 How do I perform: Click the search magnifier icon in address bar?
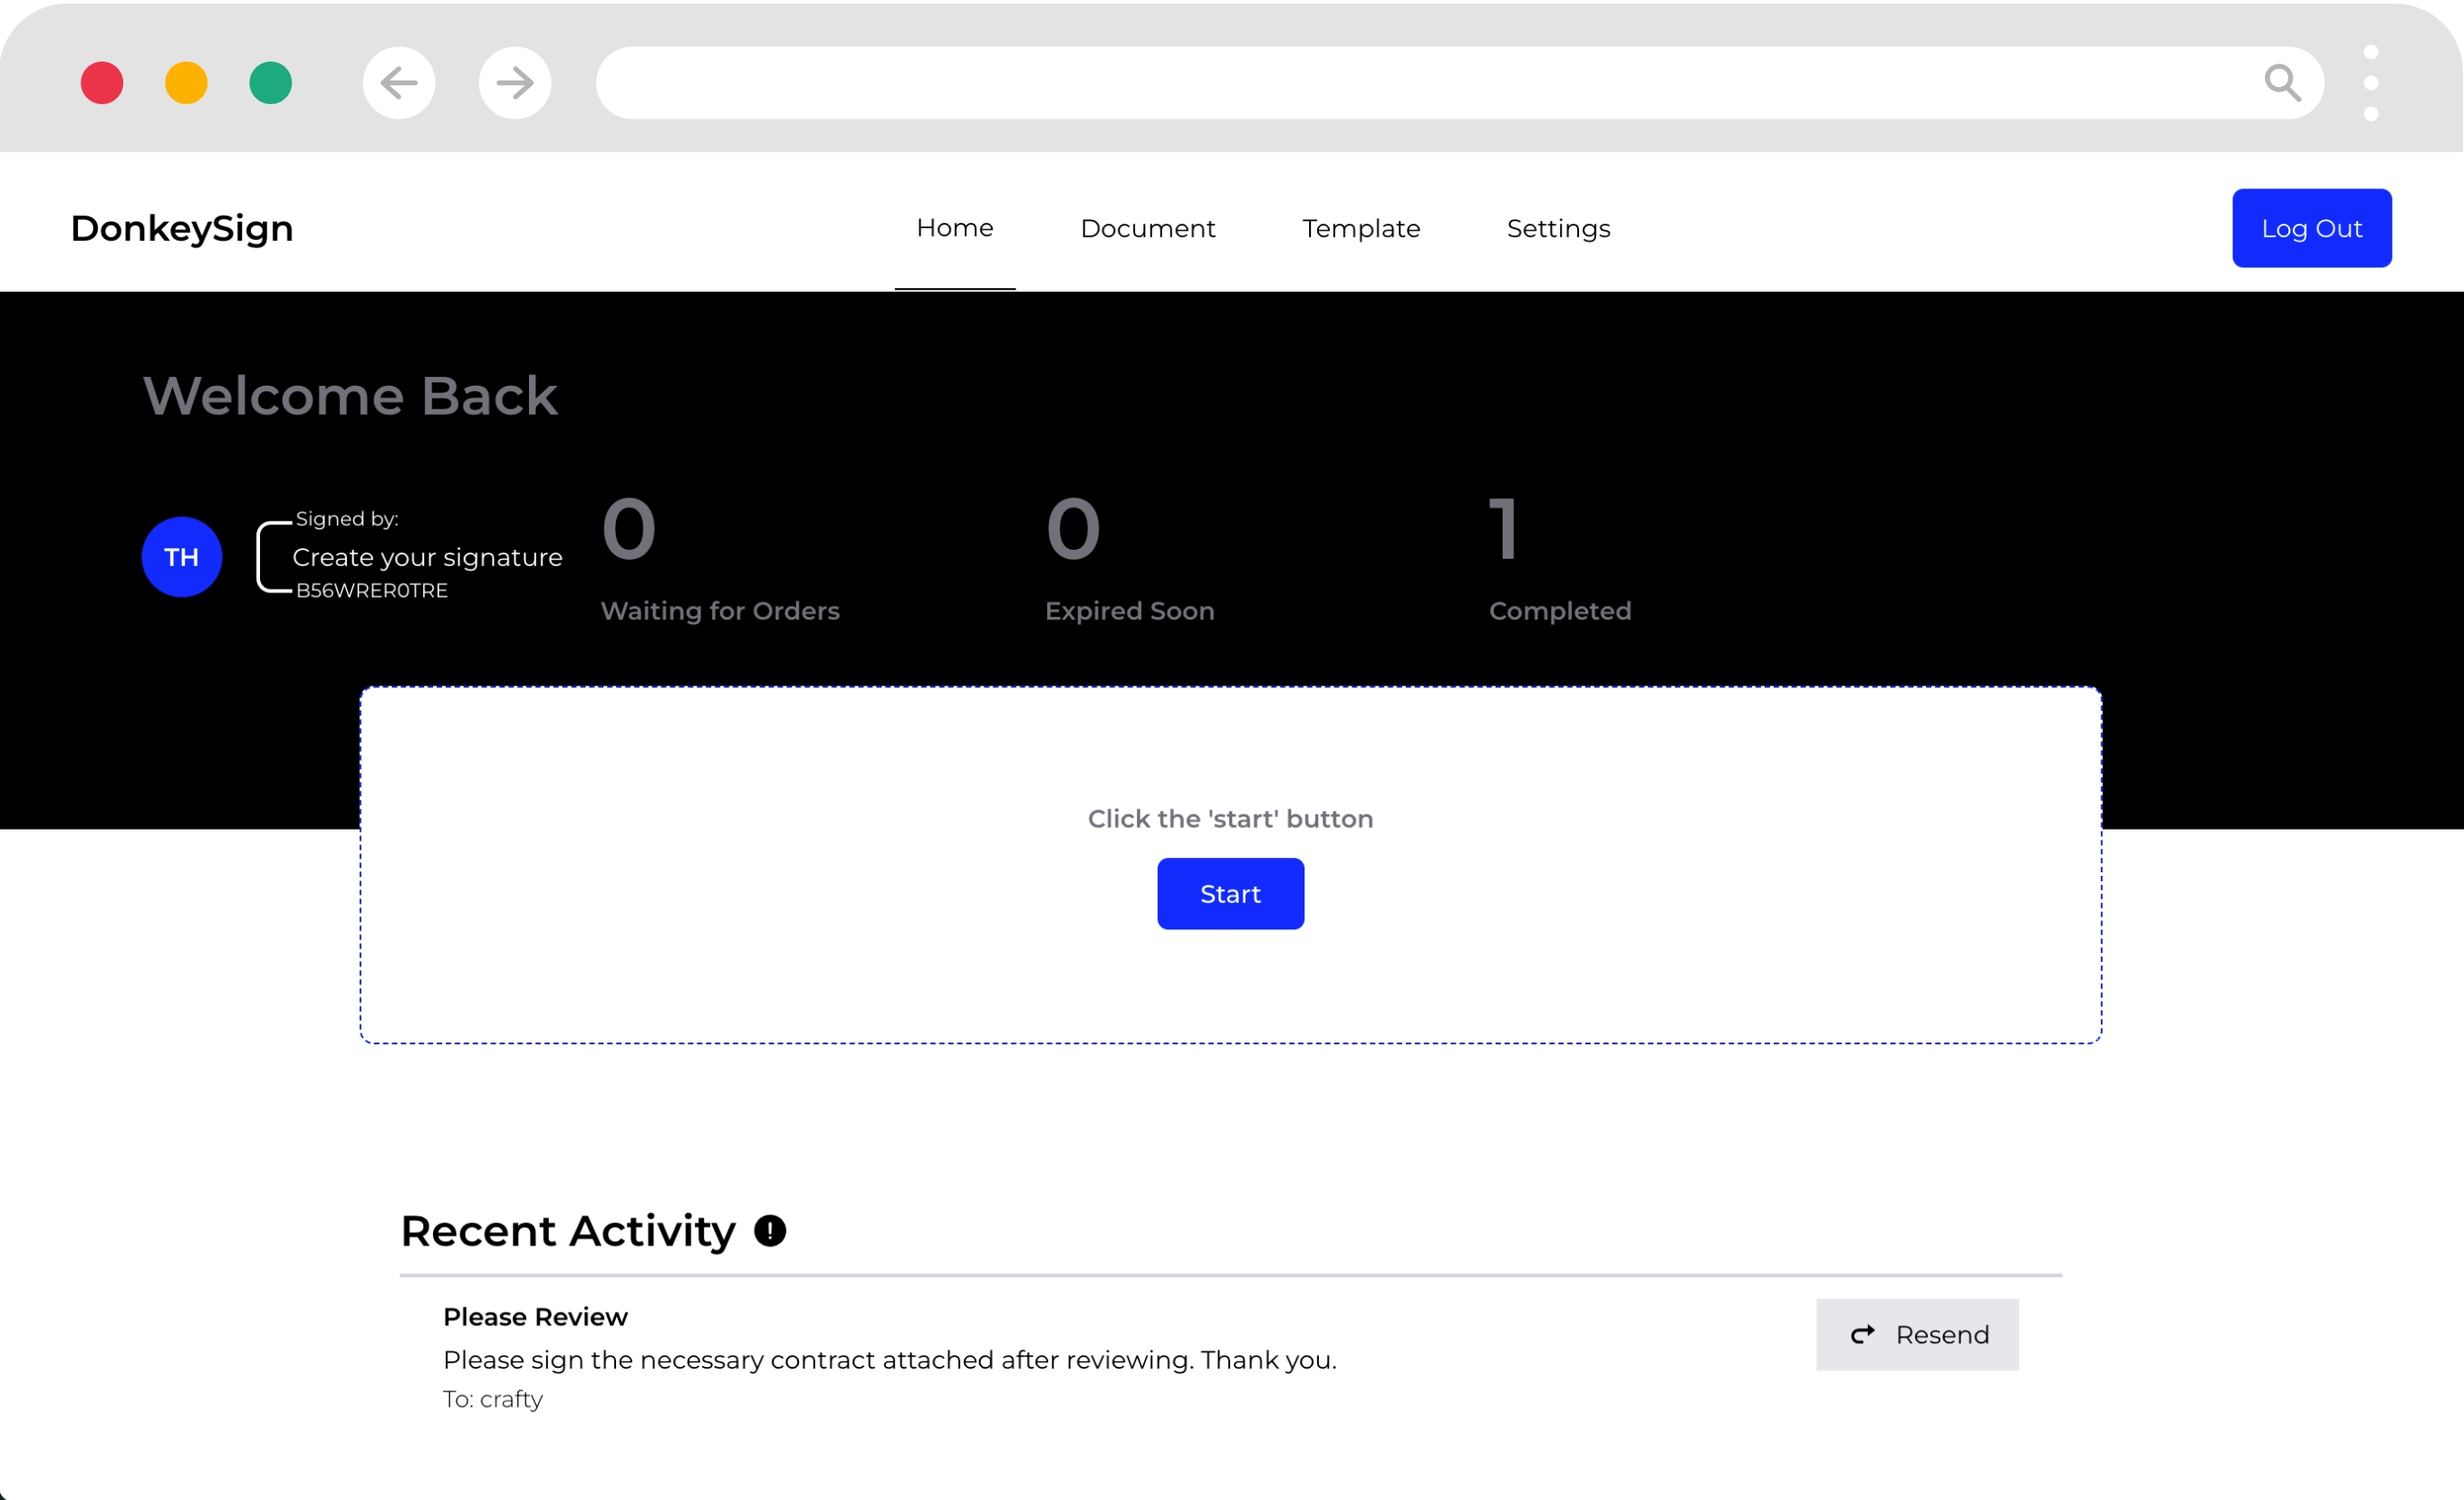click(2282, 83)
